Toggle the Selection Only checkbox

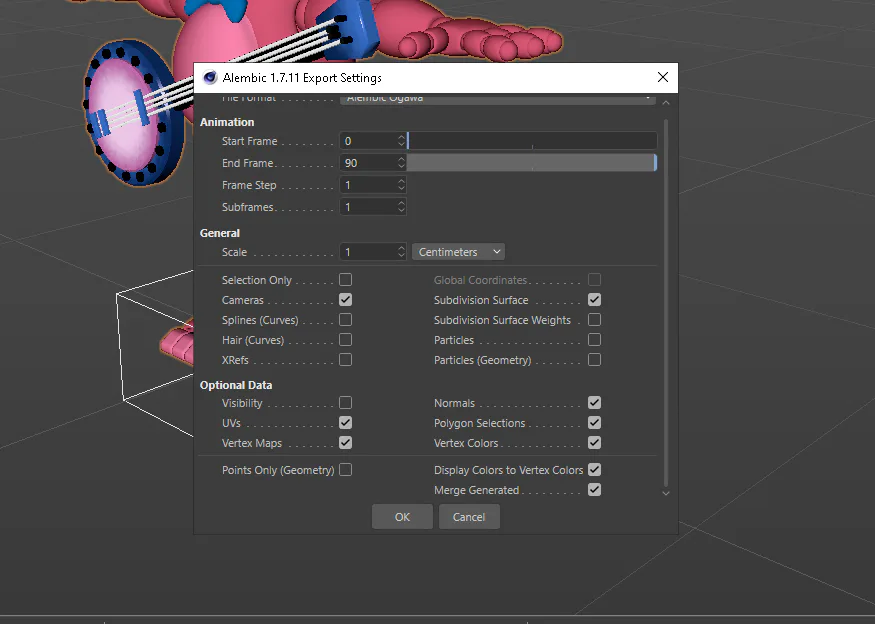click(x=345, y=280)
